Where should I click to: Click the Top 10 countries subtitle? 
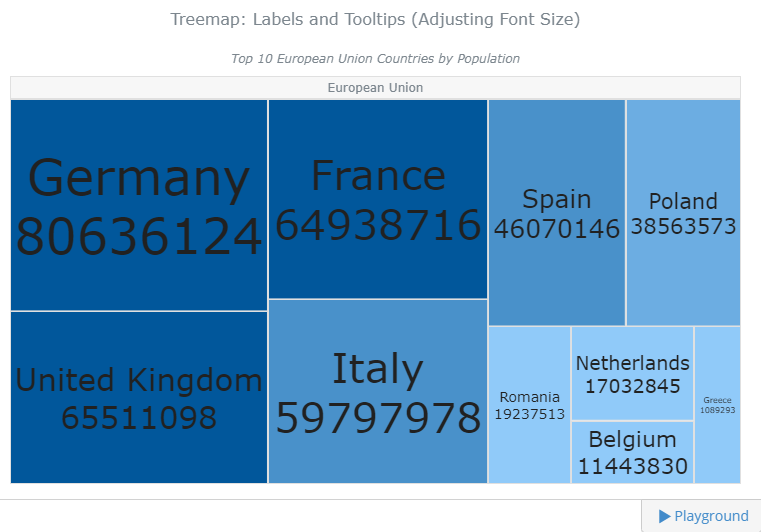375,59
